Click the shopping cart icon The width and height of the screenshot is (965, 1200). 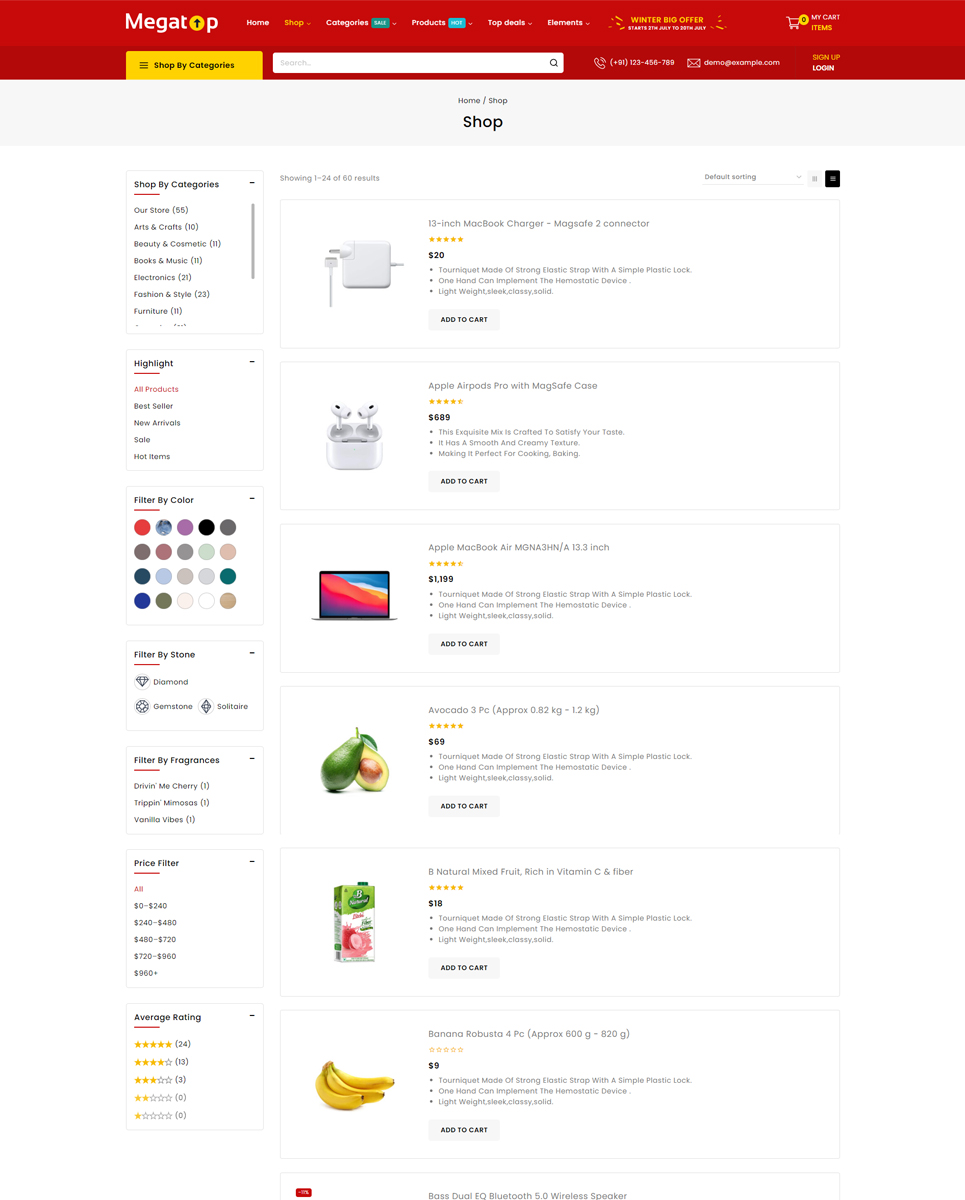(793, 22)
